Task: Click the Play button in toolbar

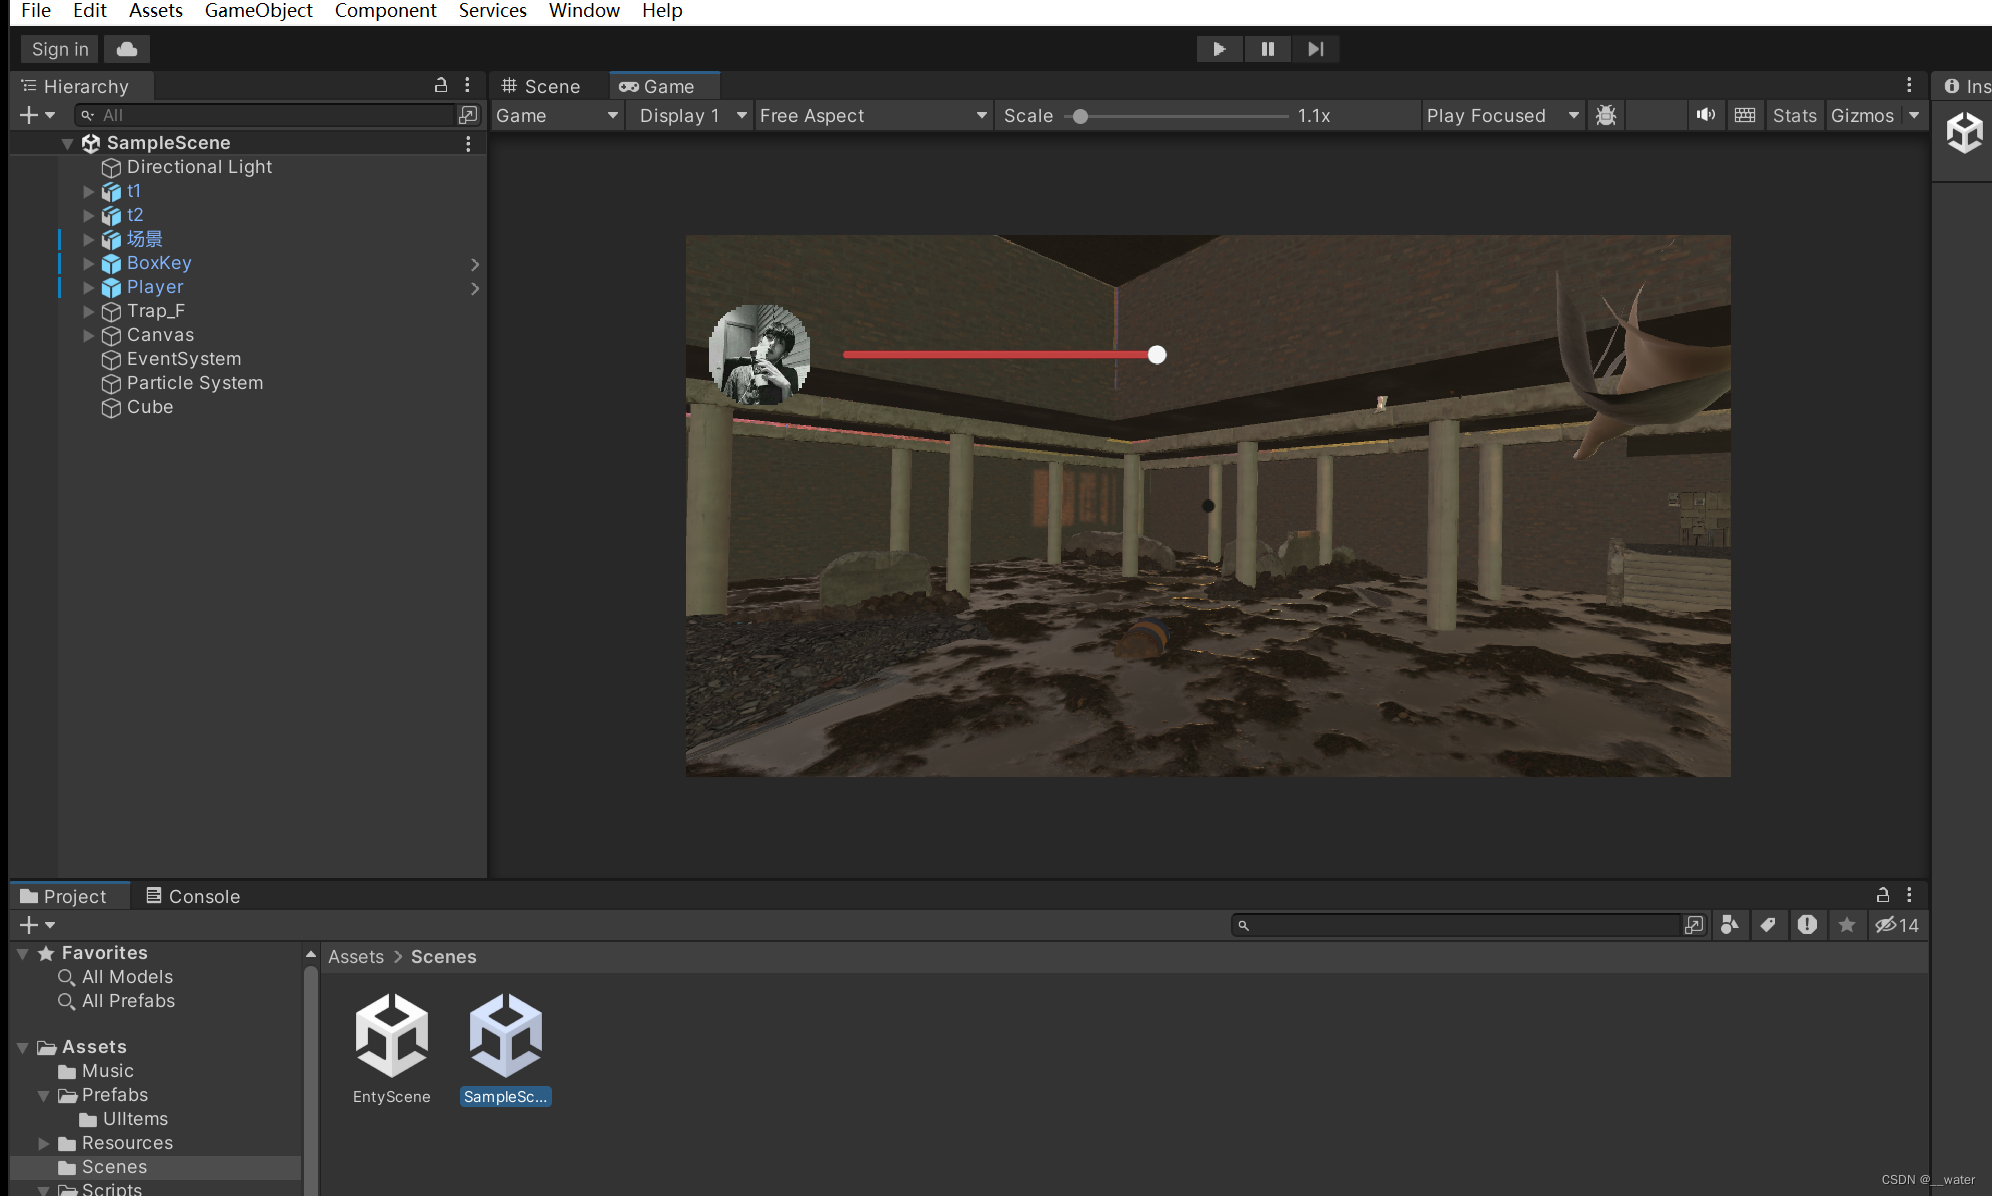Action: [x=1219, y=49]
